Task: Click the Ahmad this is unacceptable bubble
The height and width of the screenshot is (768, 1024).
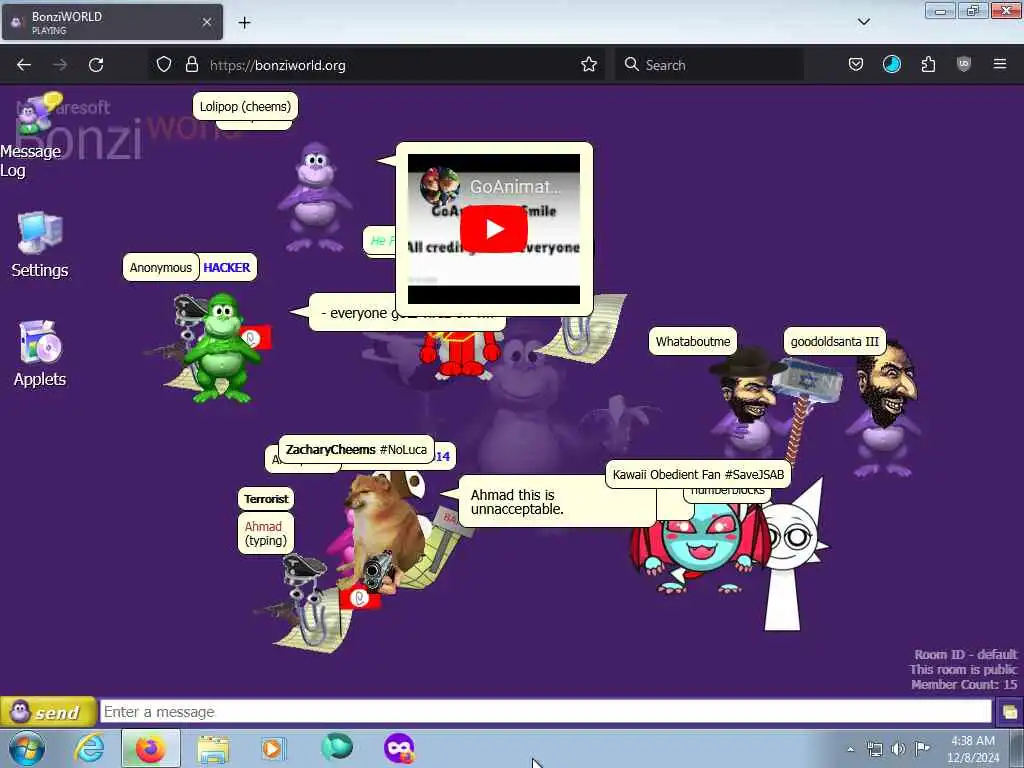Action: point(558,502)
